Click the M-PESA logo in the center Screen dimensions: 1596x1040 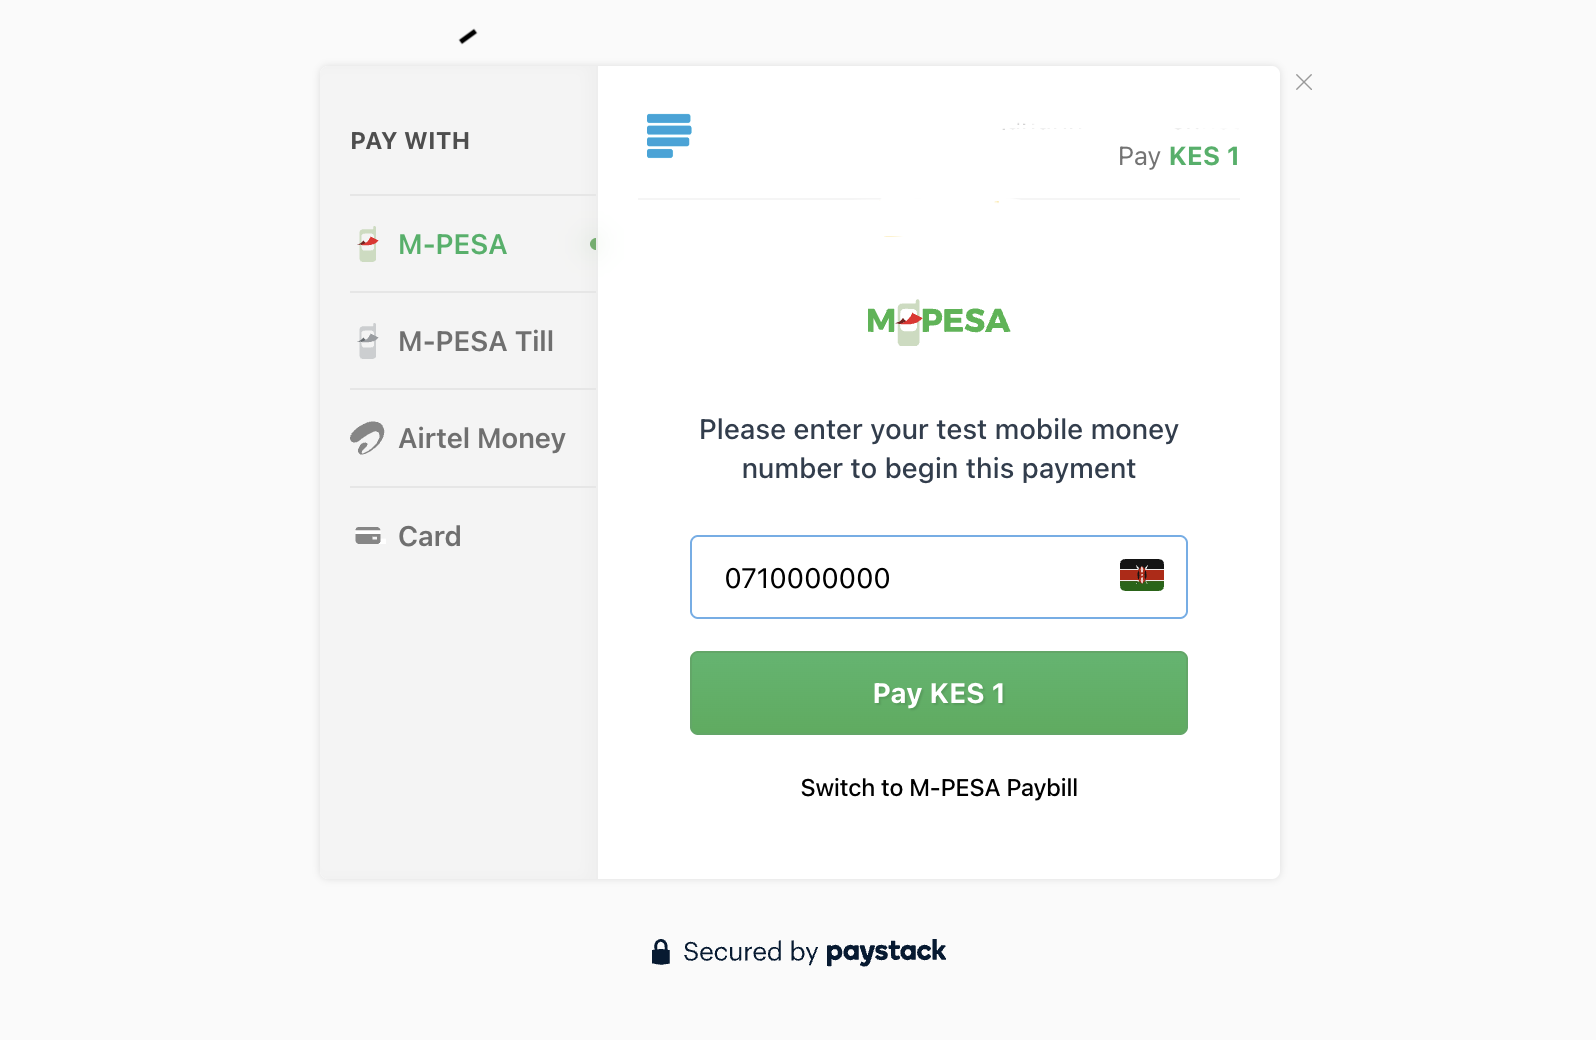coord(938,321)
